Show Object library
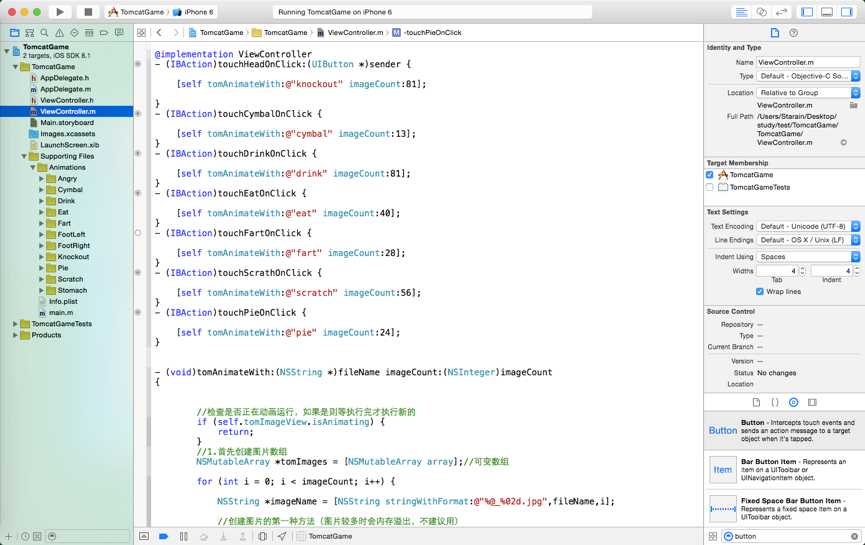Image resolution: width=865 pixels, height=545 pixels. [x=794, y=402]
